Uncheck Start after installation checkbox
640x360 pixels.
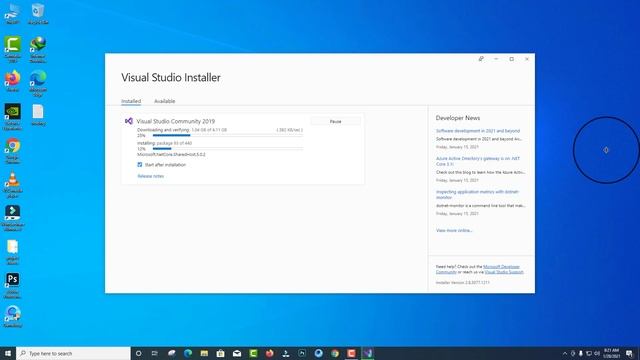[140, 164]
